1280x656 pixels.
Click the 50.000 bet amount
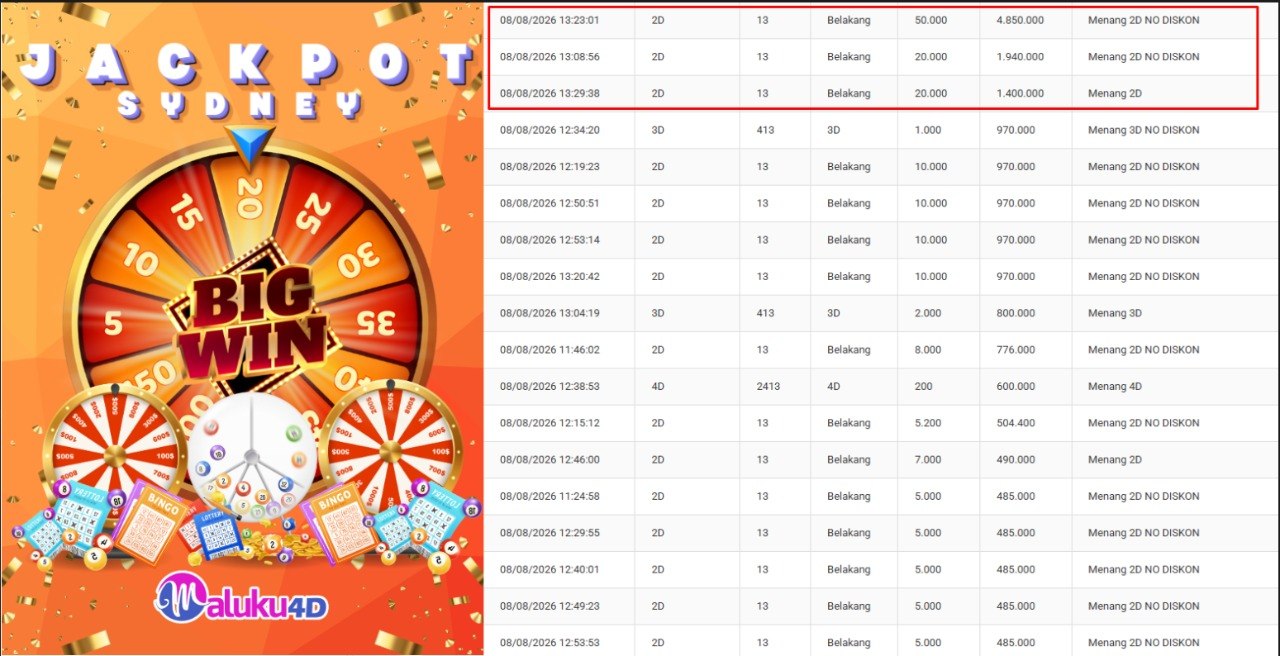(931, 20)
